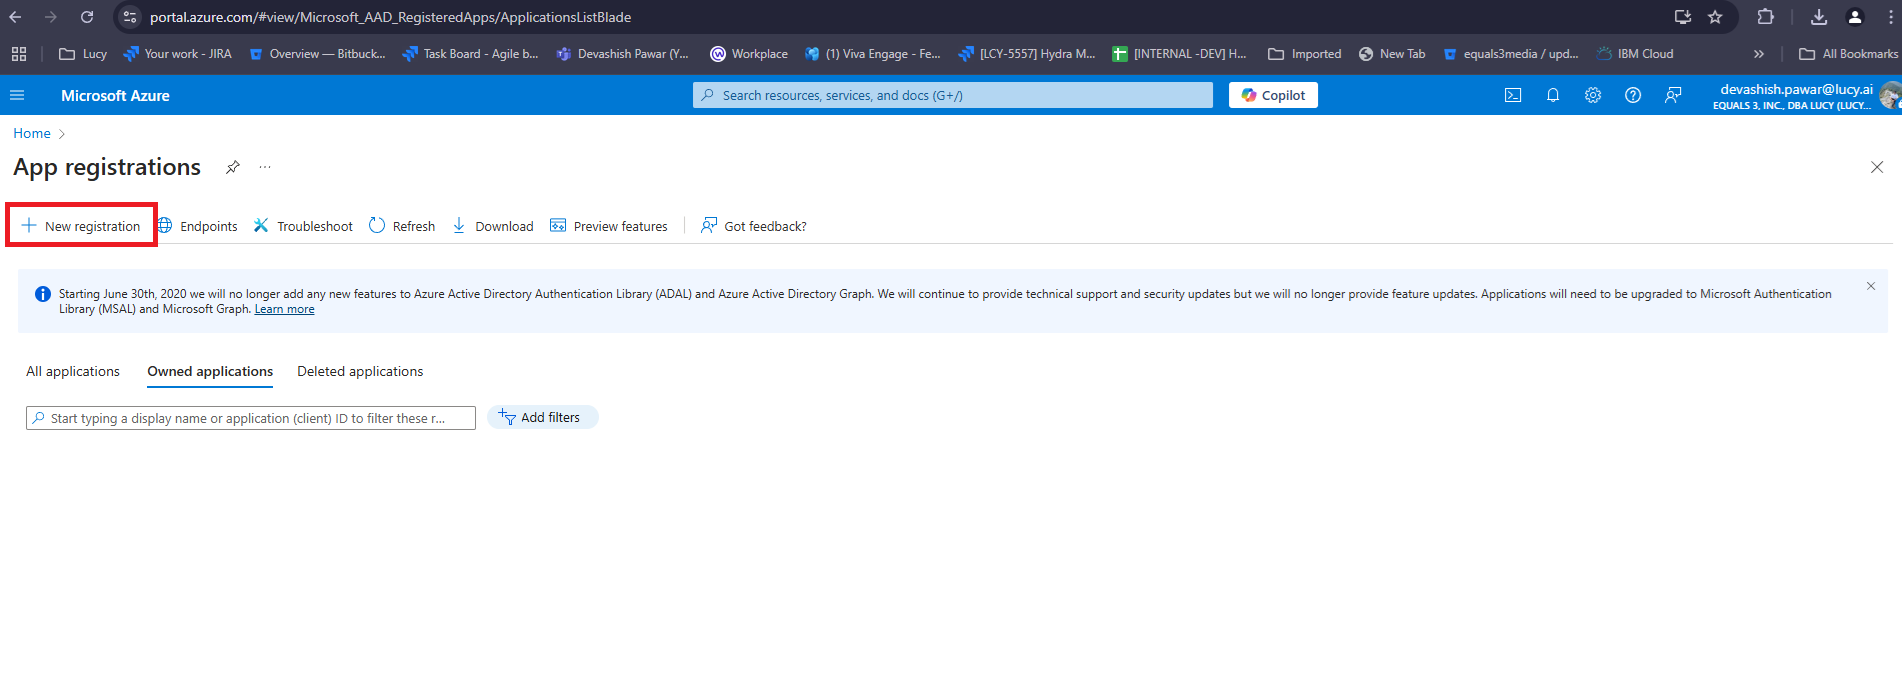Click the Add filters button
This screenshot has height=700, width=1902.
[542, 417]
